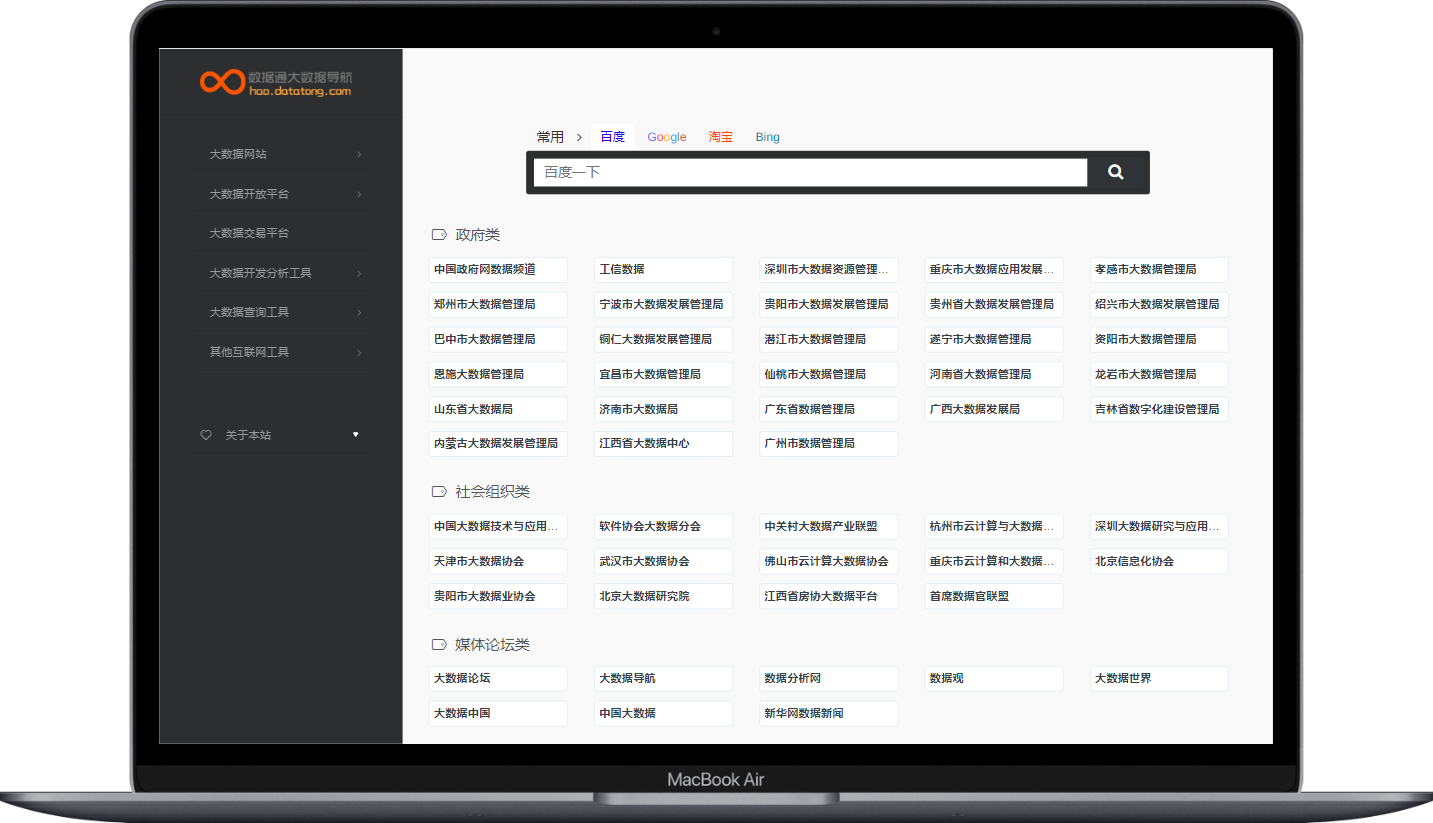This screenshot has width=1433, height=823.
Task: Open 数据分析网 link
Action: click(x=828, y=679)
